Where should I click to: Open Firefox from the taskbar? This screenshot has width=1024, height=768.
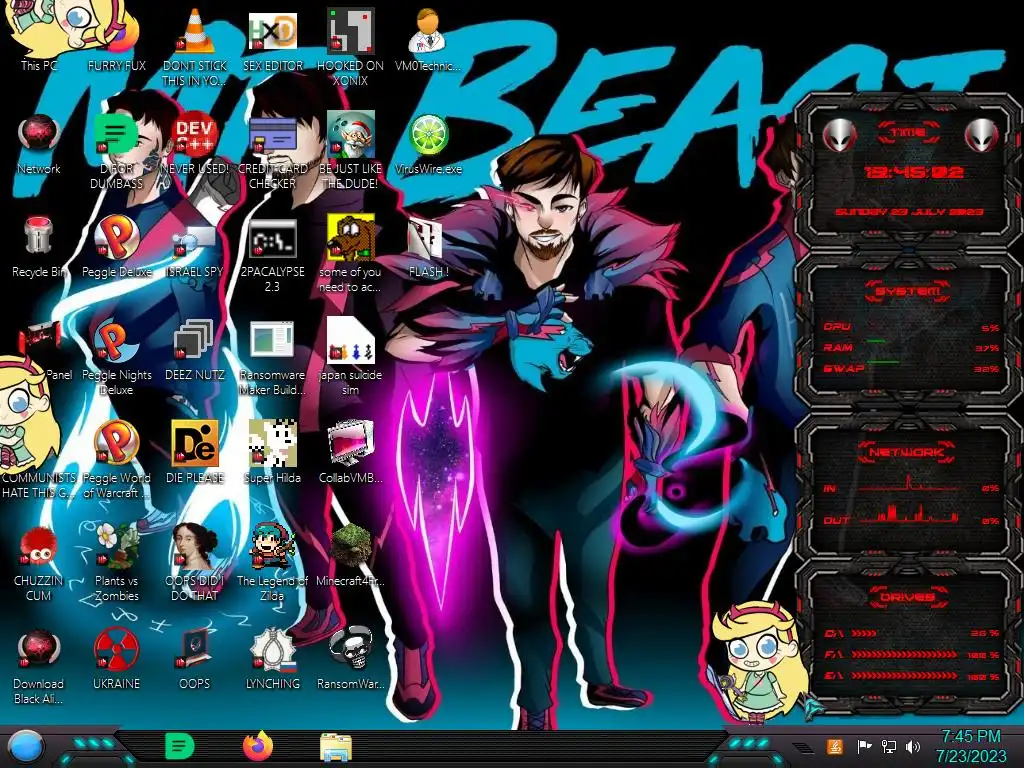[258, 746]
